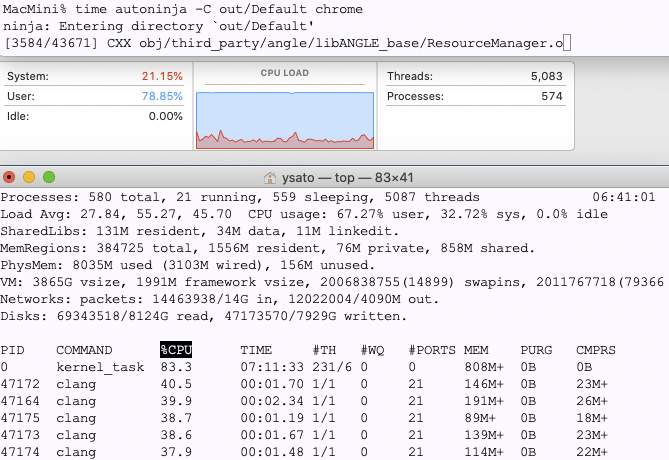Click the CMPRS column header
This screenshot has height=460, width=669.
click(596, 349)
